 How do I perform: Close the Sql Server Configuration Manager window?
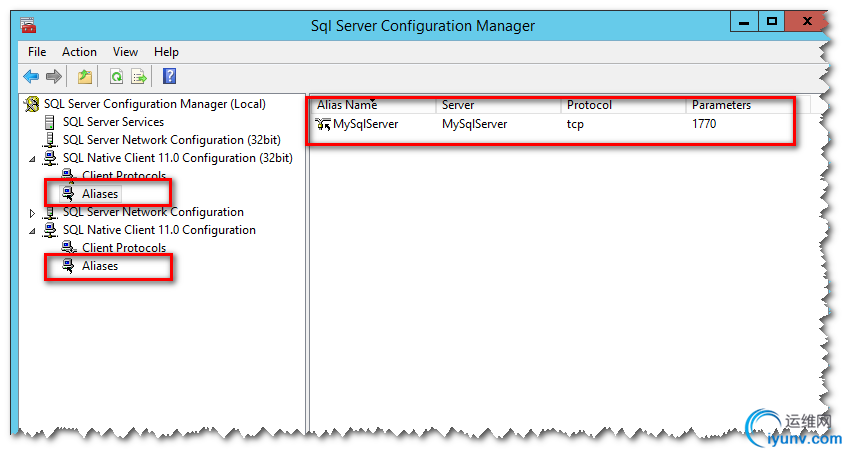click(x=807, y=22)
